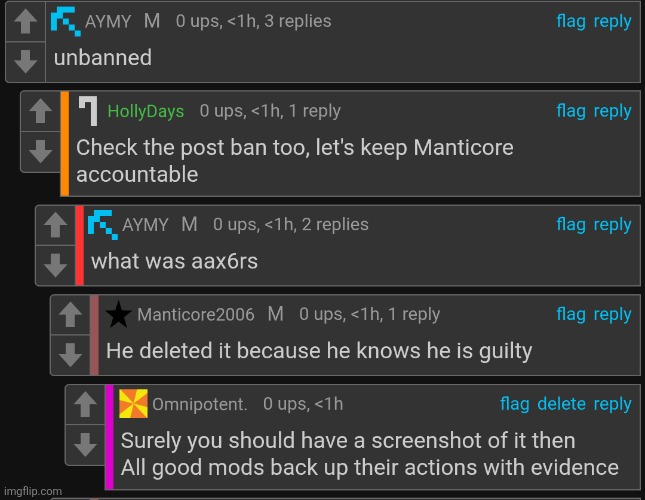This screenshot has height=500, width=645.
Task: Click Omnipotent's orange pinwheel avatar
Action: pyautogui.click(x=133, y=404)
